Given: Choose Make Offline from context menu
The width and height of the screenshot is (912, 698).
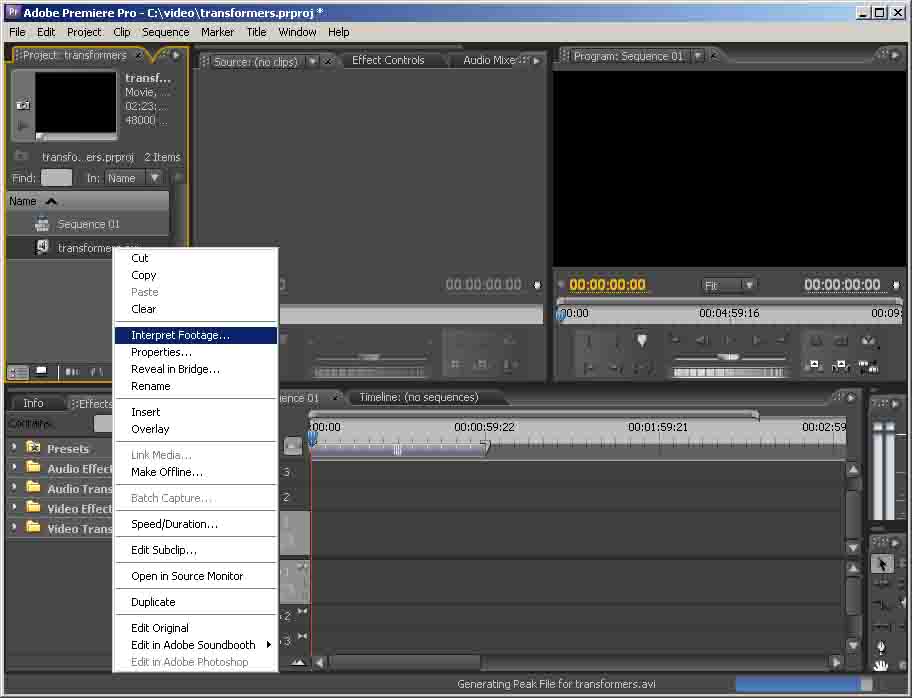Looking at the screenshot, I should pyautogui.click(x=196, y=472).
